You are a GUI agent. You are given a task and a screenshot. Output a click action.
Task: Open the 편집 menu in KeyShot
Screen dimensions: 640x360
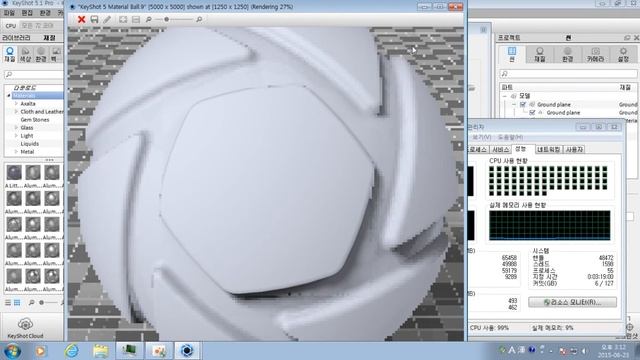coord(27,13)
